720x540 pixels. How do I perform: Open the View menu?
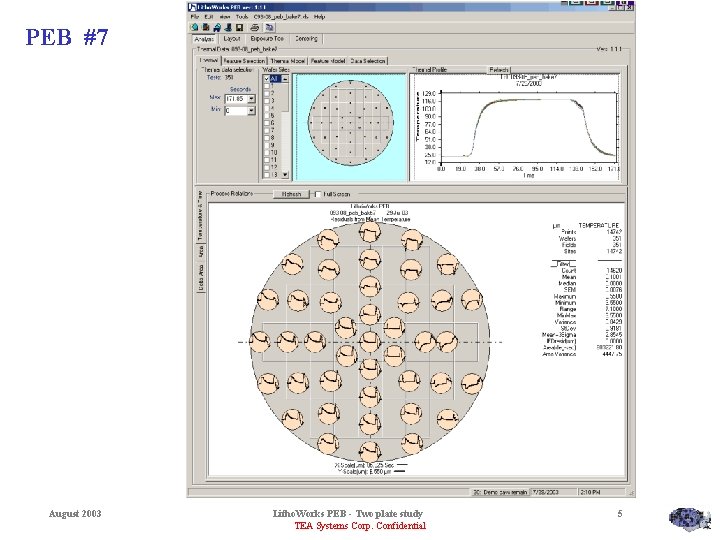tap(225, 17)
